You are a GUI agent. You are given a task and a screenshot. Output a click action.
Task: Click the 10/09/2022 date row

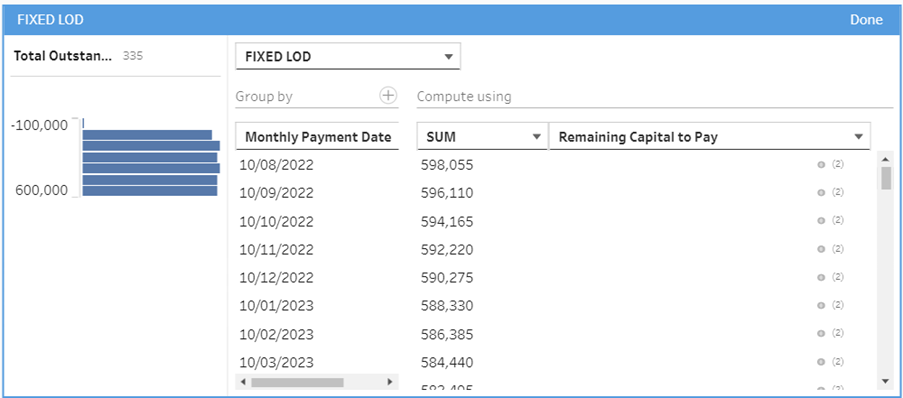coord(276,193)
